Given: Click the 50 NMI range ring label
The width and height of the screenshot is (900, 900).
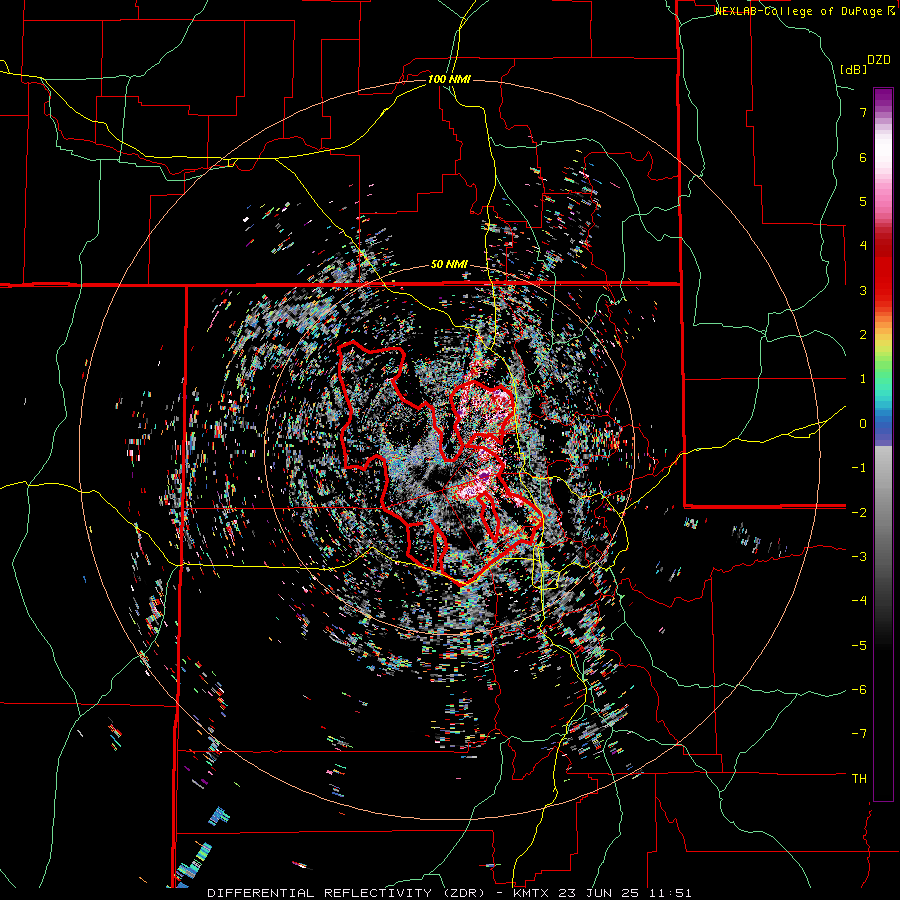Looking at the screenshot, I should pyautogui.click(x=449, y=265).
